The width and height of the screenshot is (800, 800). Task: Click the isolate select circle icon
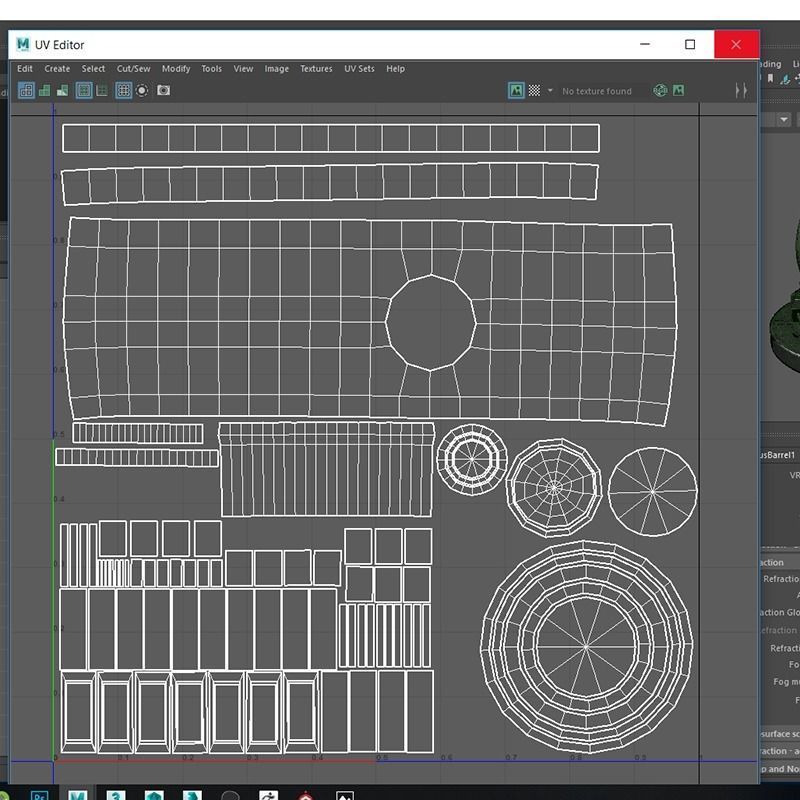click(142, 91)
